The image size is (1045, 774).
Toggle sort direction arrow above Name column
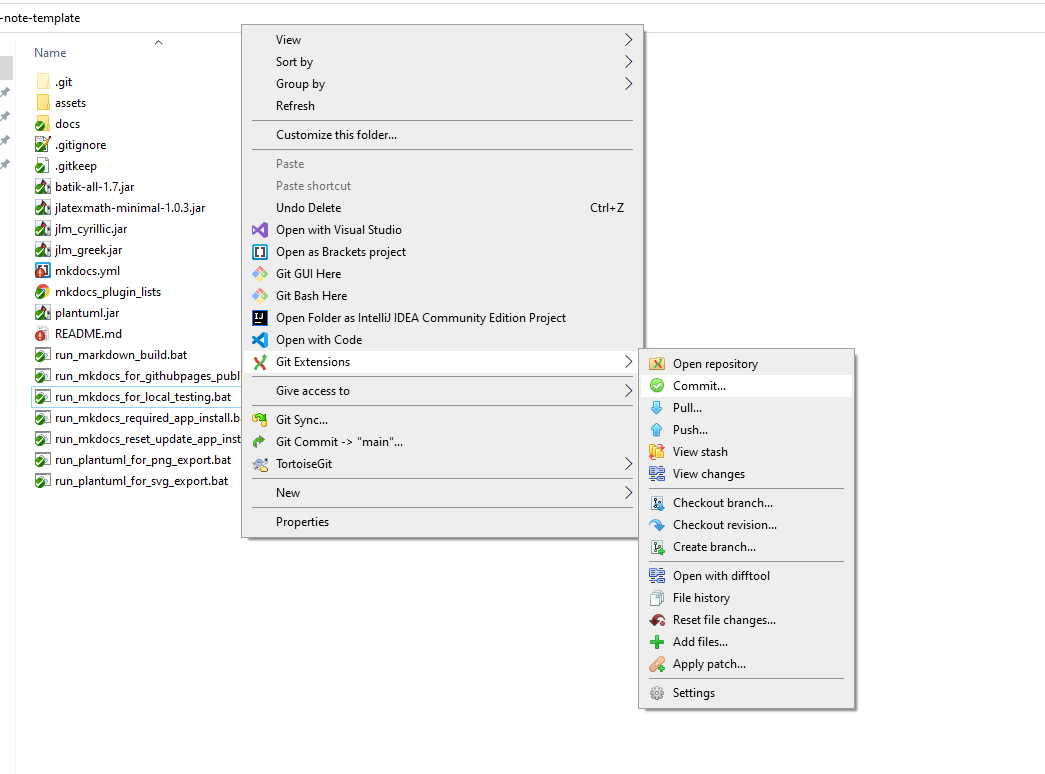(159, 43)
